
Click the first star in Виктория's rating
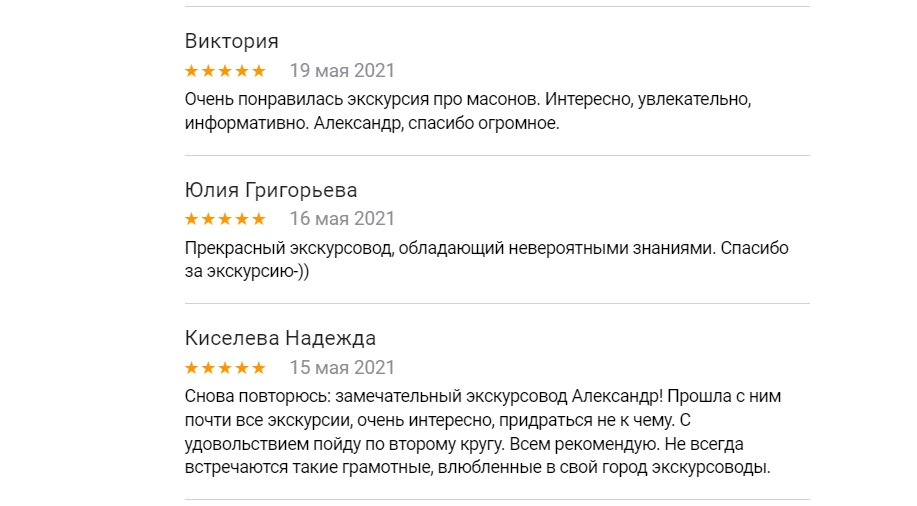(x=193, y=71)
